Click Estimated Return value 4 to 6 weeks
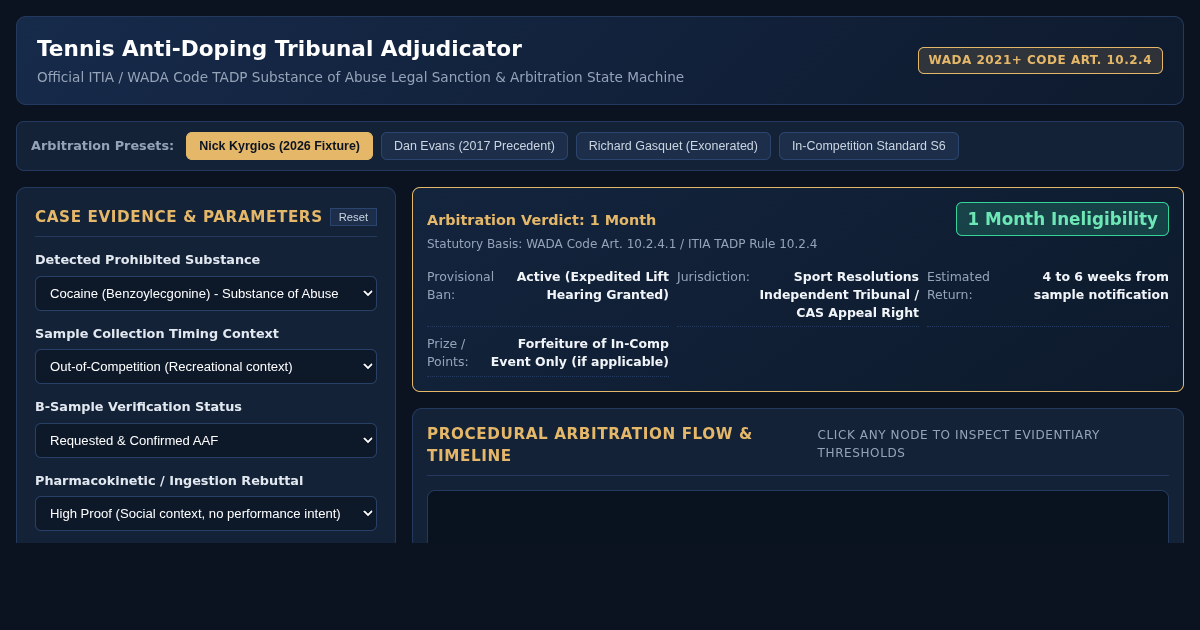The height and width of the screenshot is (630, 1200). (x=1100, y=286)
